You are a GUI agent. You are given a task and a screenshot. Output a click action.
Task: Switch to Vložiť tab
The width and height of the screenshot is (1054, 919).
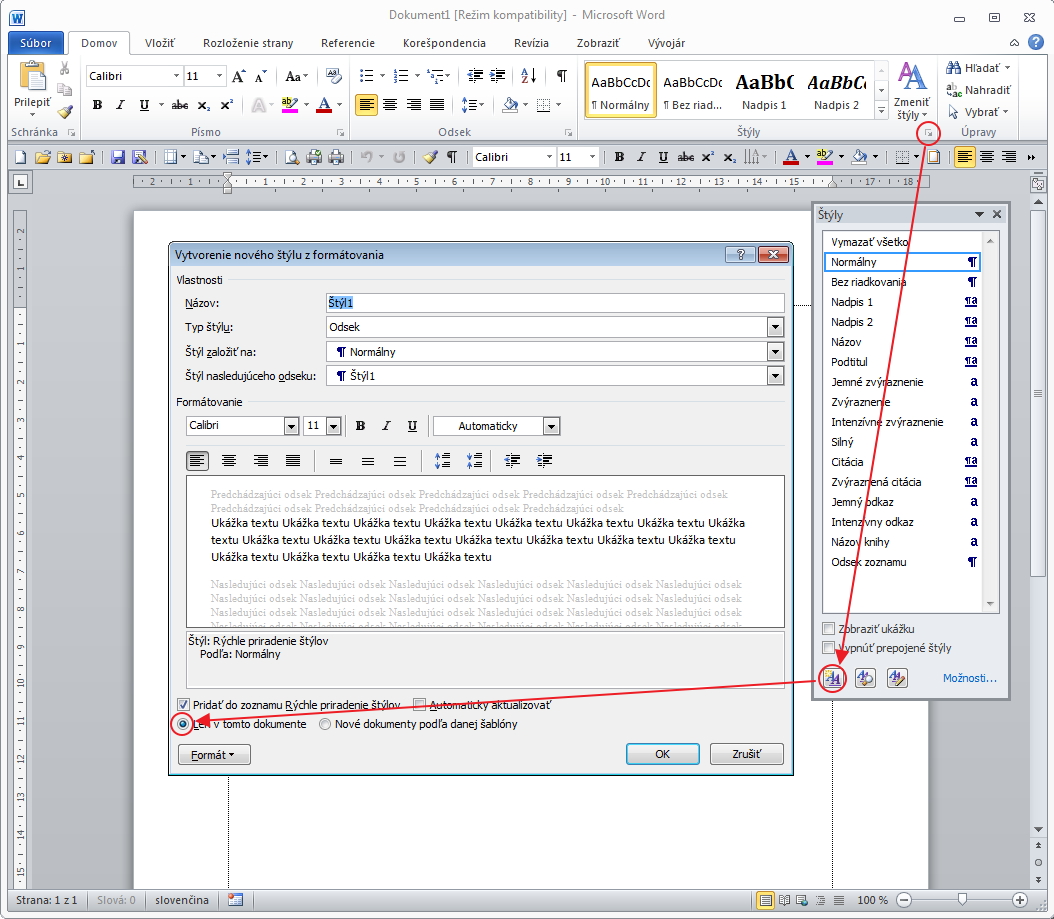pos(159,43)
